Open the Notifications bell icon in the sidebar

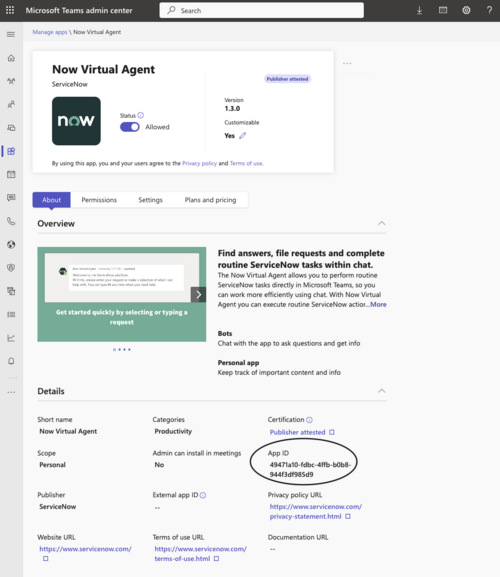11,361
